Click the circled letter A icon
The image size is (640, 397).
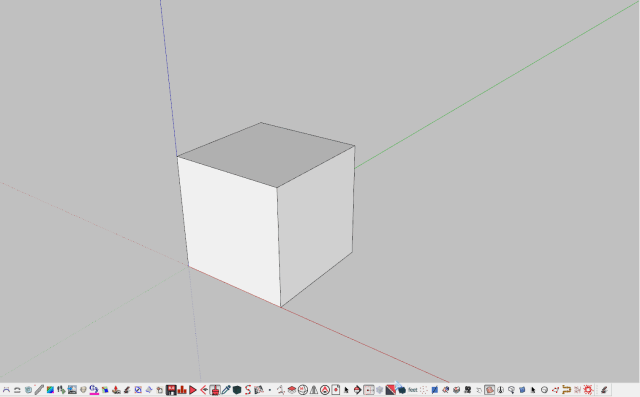point(325,390)
